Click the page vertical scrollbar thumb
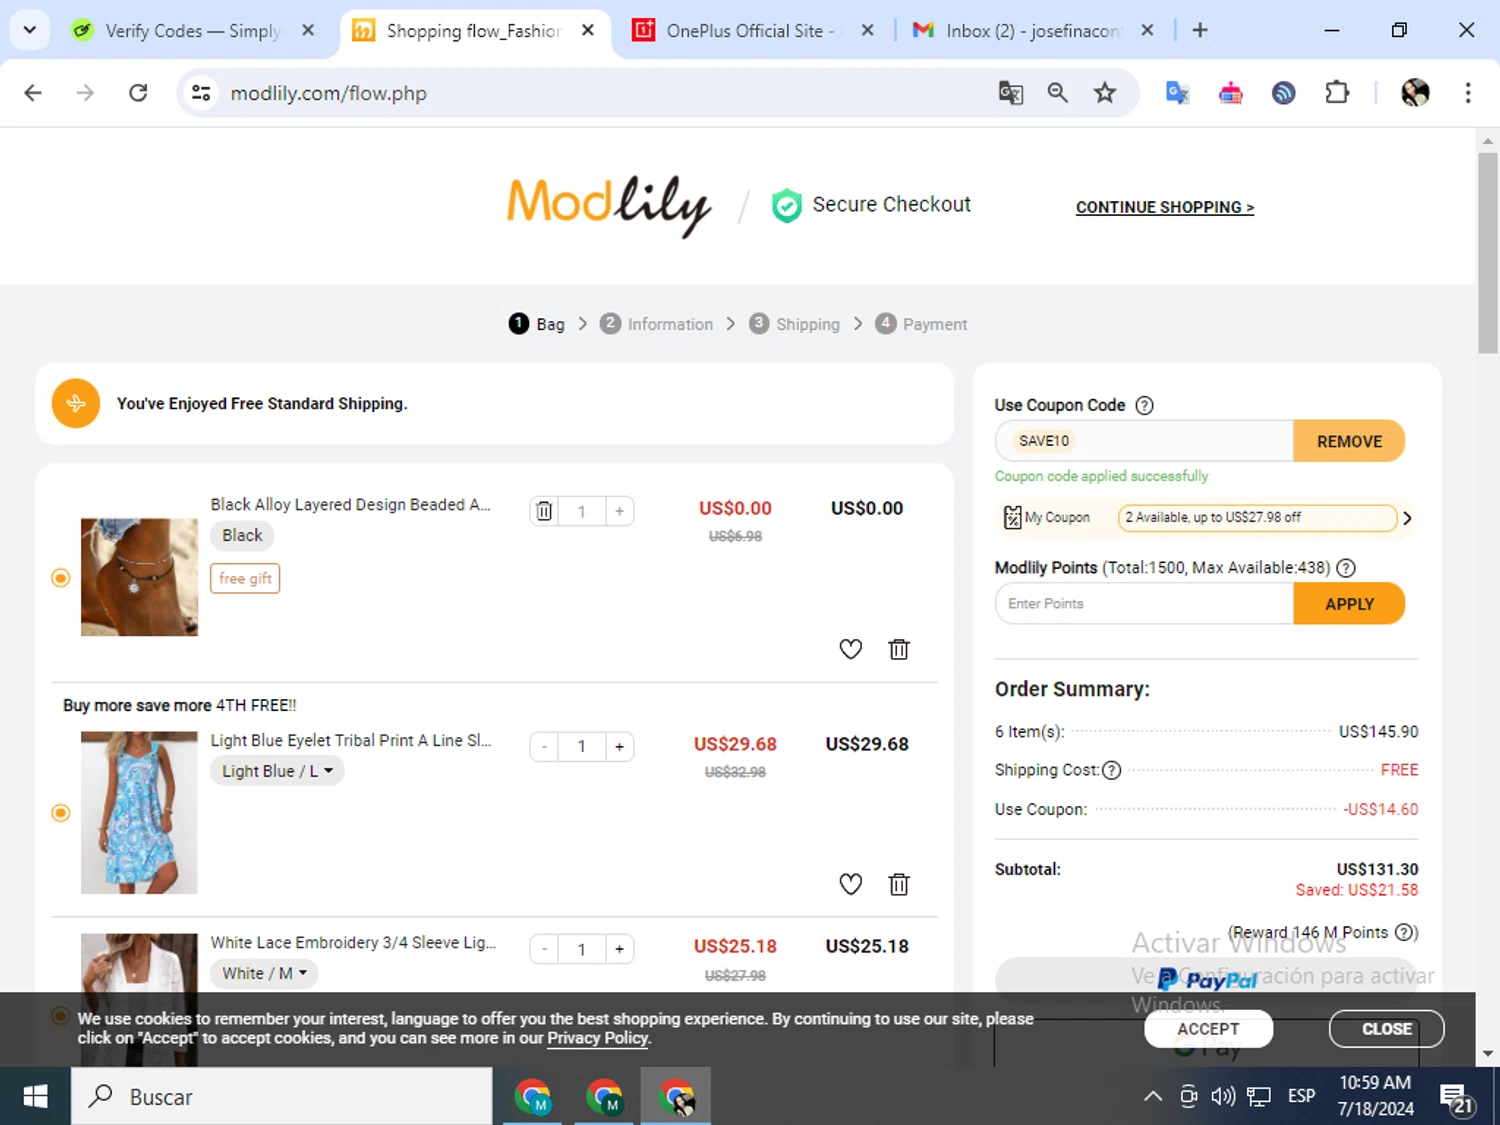This screenshot has height=1125, width=1500. [x=1488, y=252]
